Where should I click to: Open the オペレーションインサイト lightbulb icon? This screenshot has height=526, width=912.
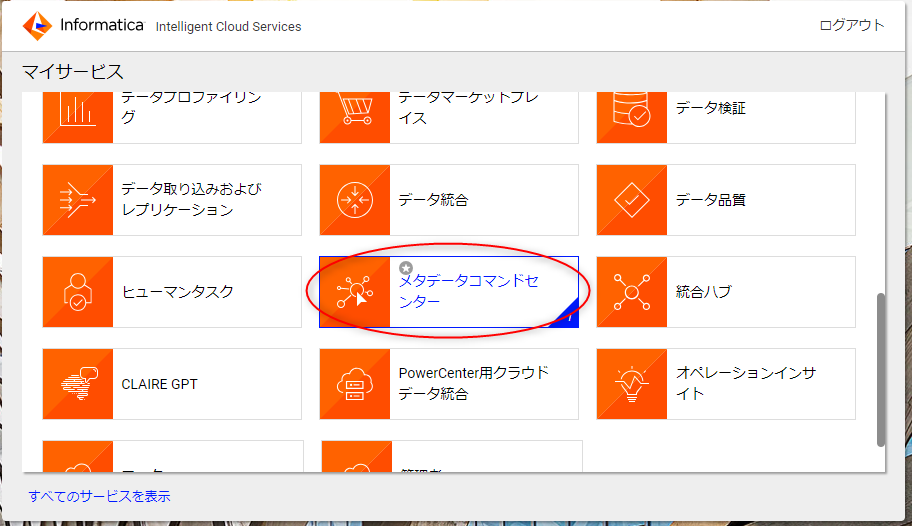click(632, 384)
